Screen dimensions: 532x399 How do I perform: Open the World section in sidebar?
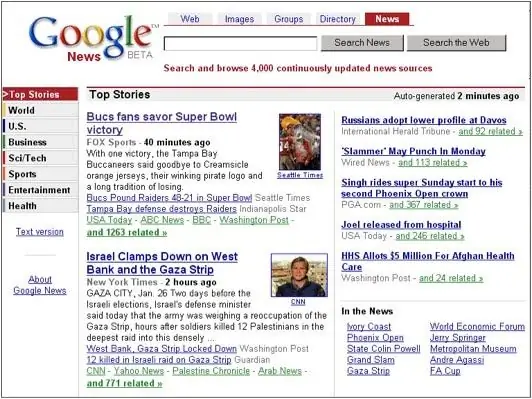pos(40,110)
